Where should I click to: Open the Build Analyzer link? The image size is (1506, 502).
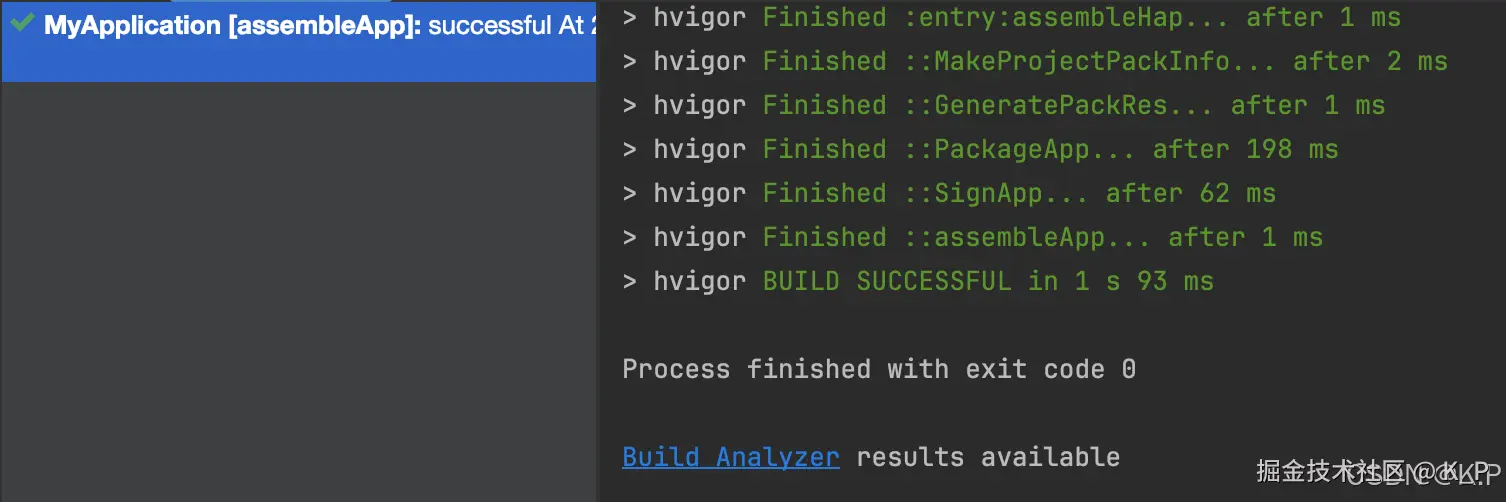730,457
